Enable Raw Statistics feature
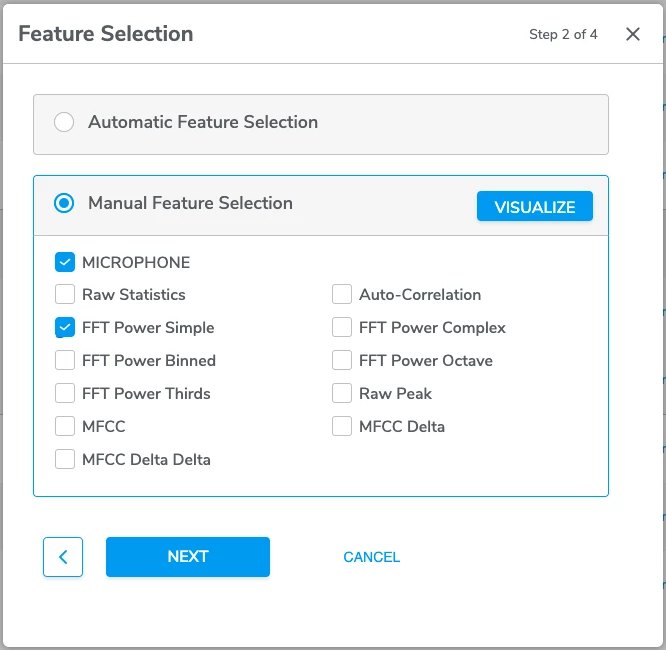Viewport: 666px width, 650px height. (65, 294)
